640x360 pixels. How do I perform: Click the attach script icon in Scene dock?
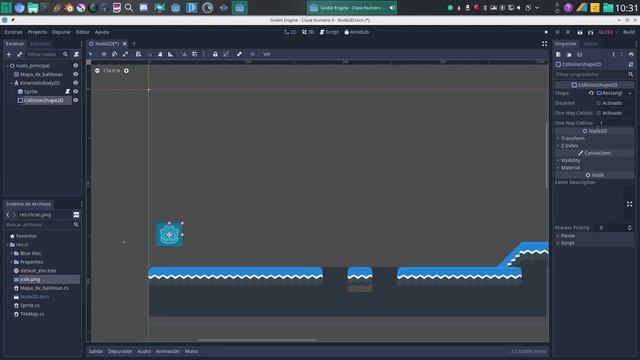point(76,54)
